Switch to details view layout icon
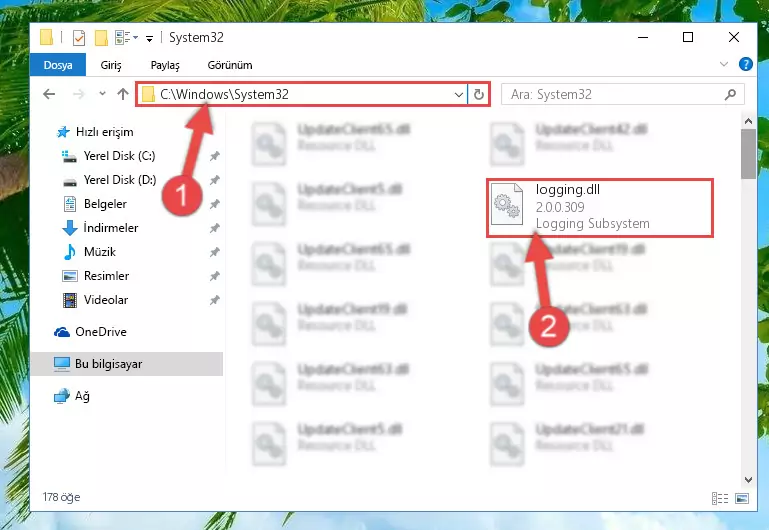The image size is (769, 530). (x=719, y=499)
